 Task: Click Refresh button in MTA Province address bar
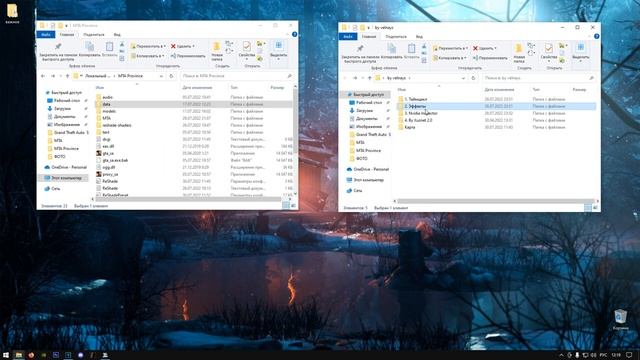pyautogui.click(x=171, y=76)
